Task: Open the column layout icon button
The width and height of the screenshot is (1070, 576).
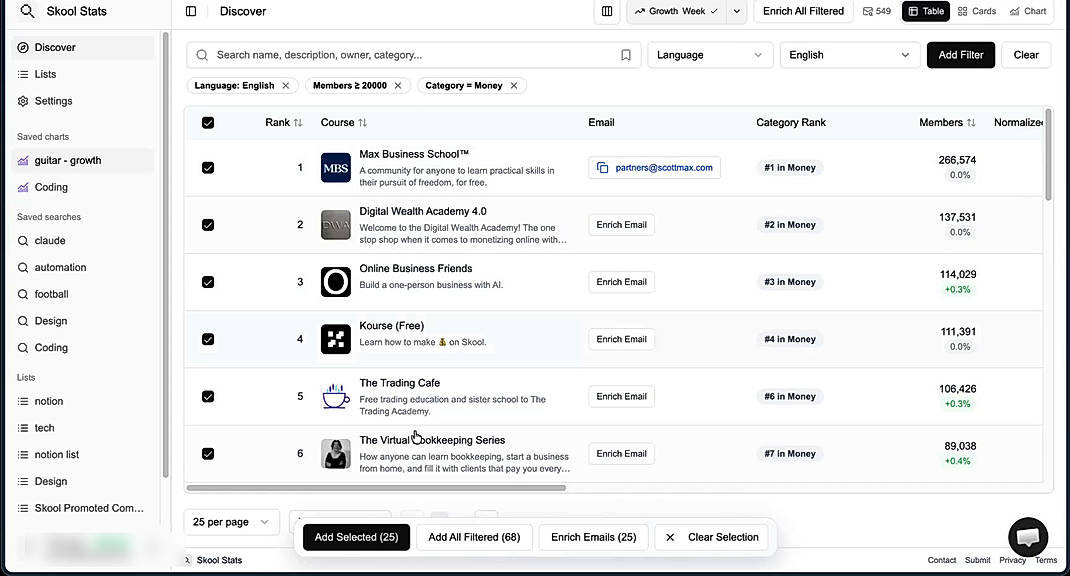Action: (607, 11)
